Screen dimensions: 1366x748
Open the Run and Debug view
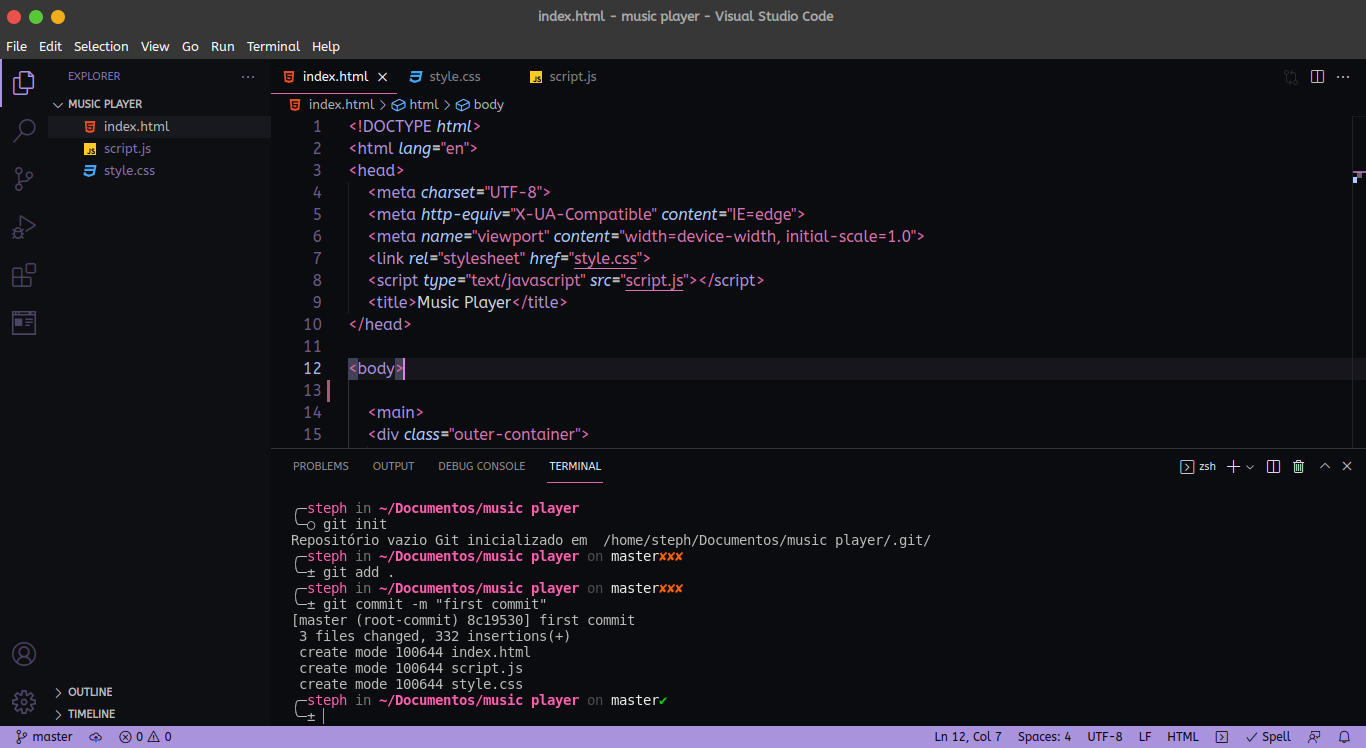(24, 227)
